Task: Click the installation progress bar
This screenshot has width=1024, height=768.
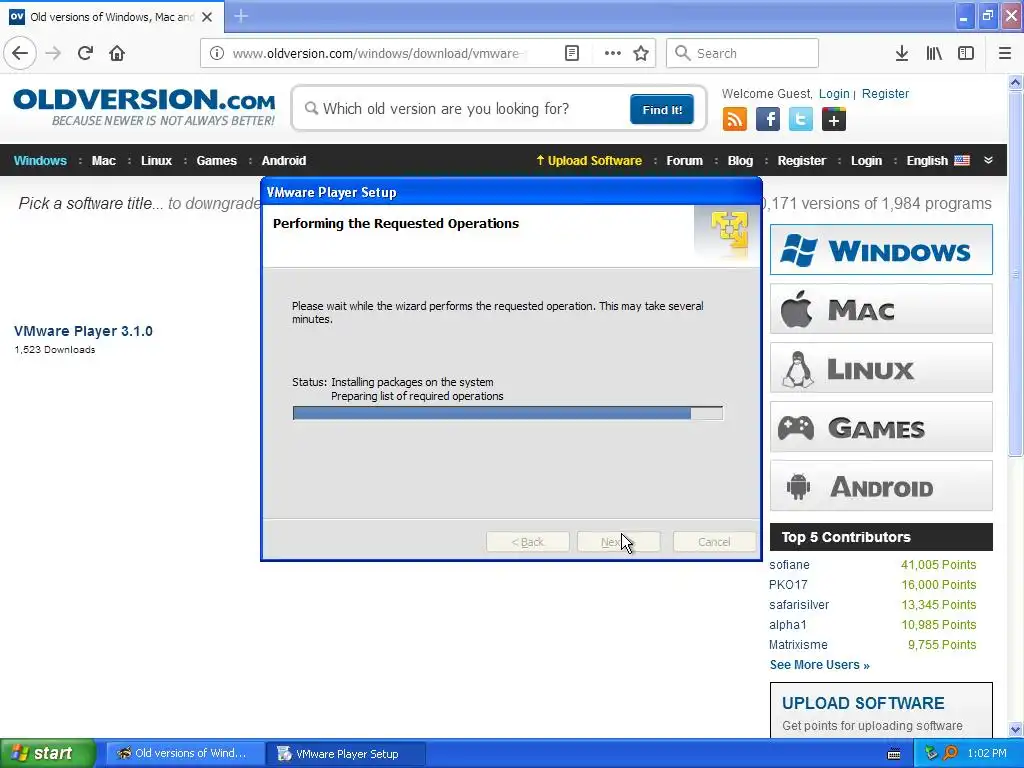Action: tap(507, 413)
